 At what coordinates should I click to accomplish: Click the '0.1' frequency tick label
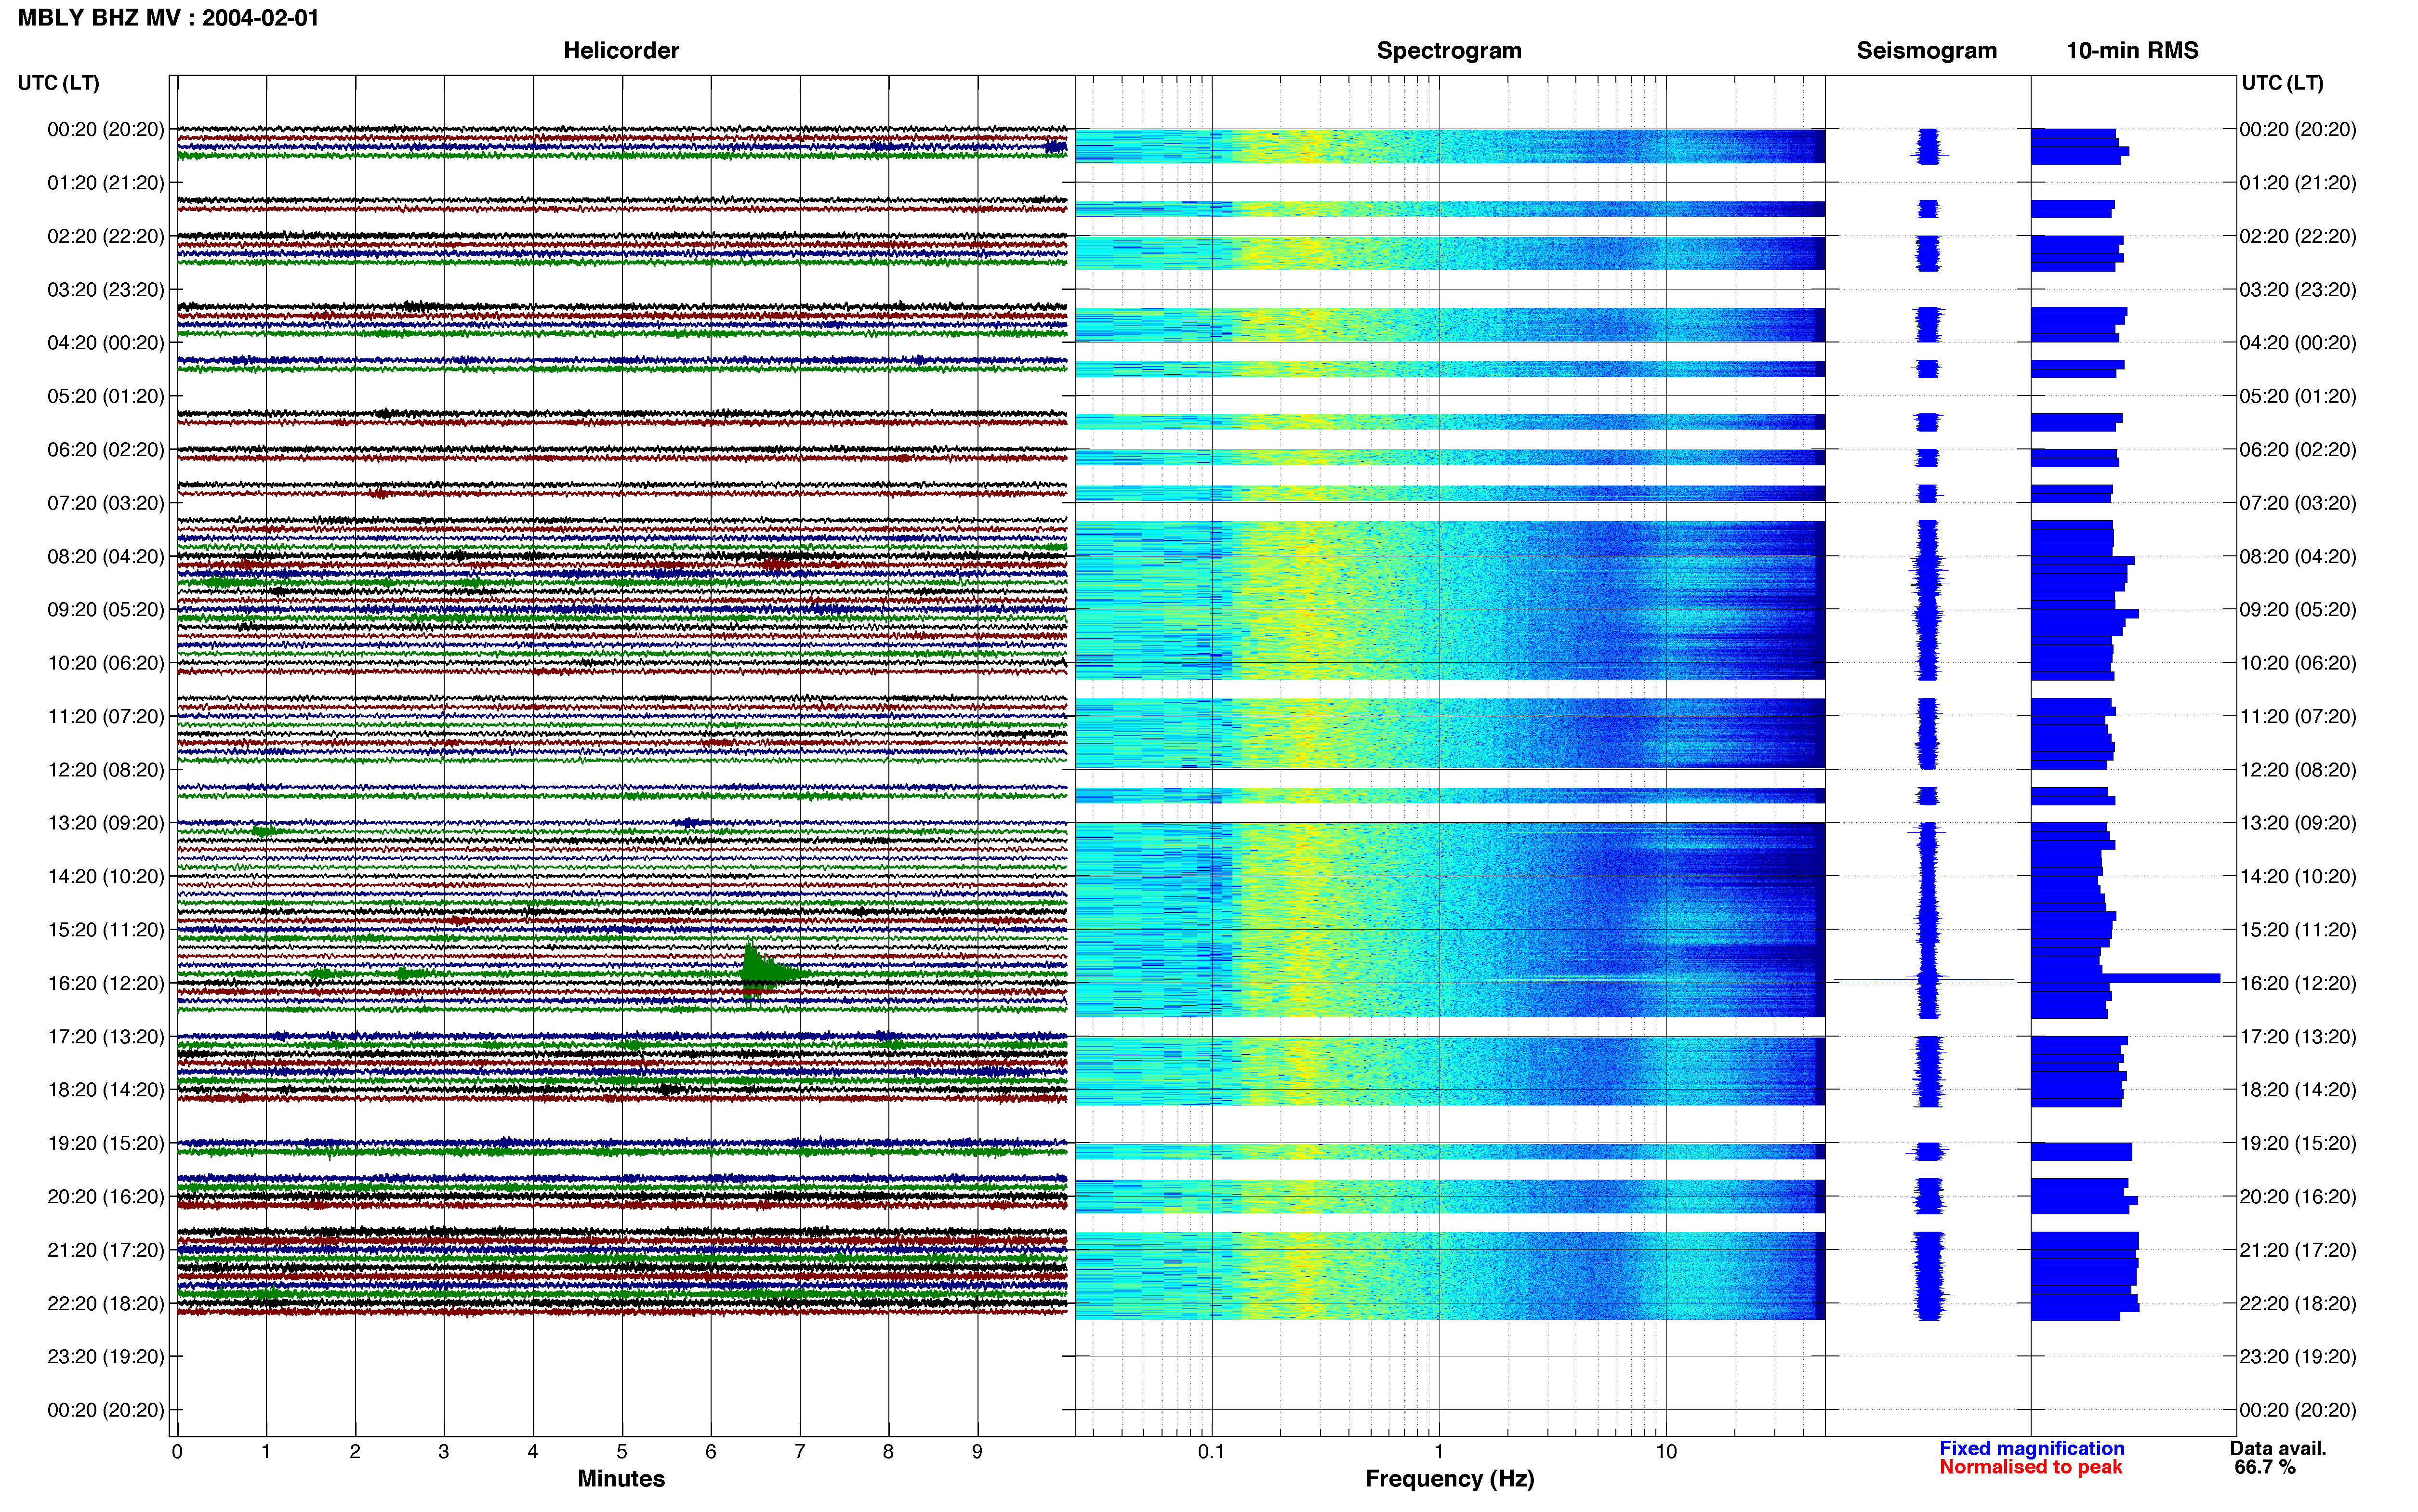(1211, 1452)
